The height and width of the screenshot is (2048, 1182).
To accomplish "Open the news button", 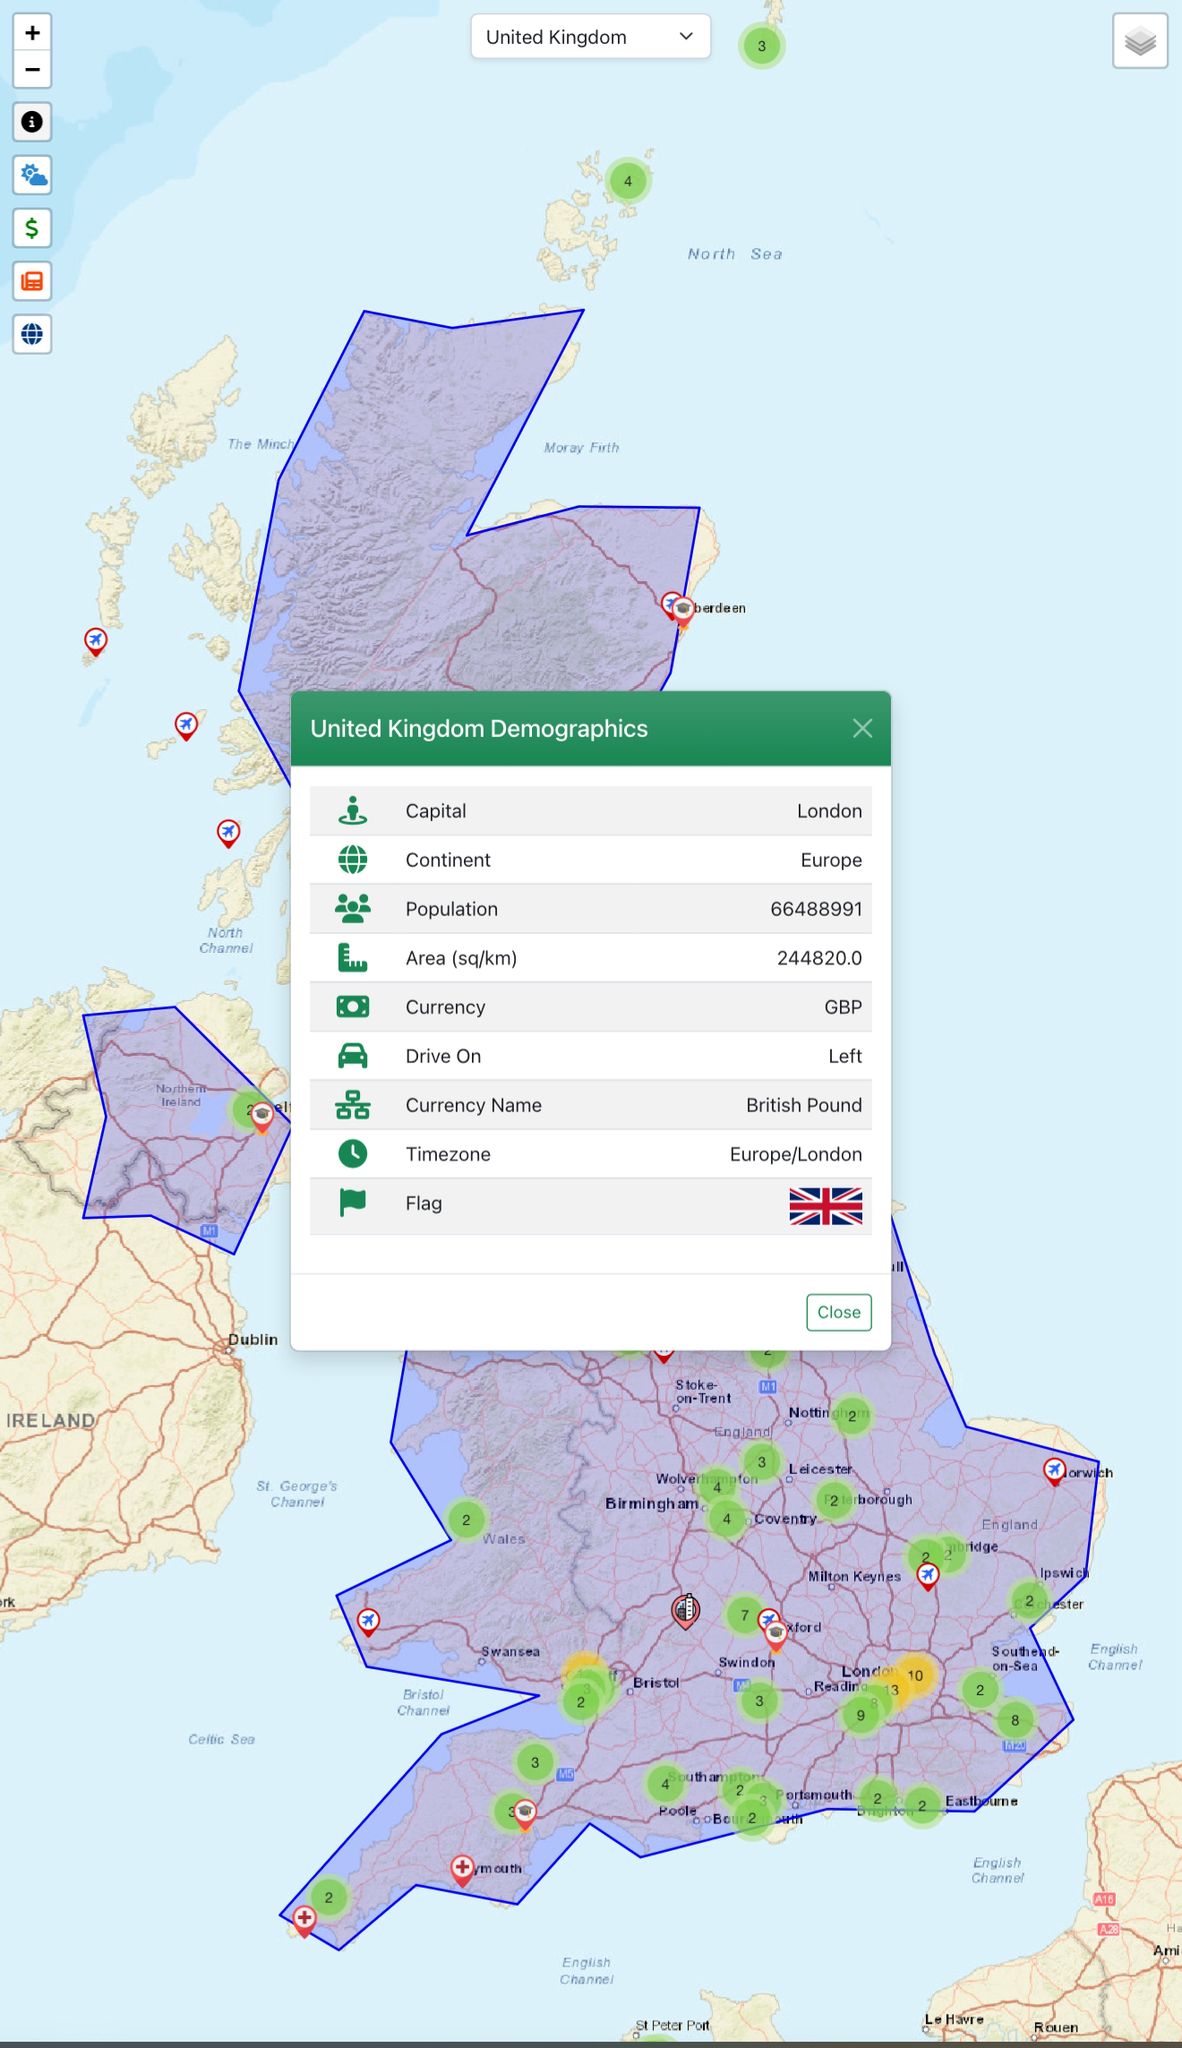I will 32,281.
